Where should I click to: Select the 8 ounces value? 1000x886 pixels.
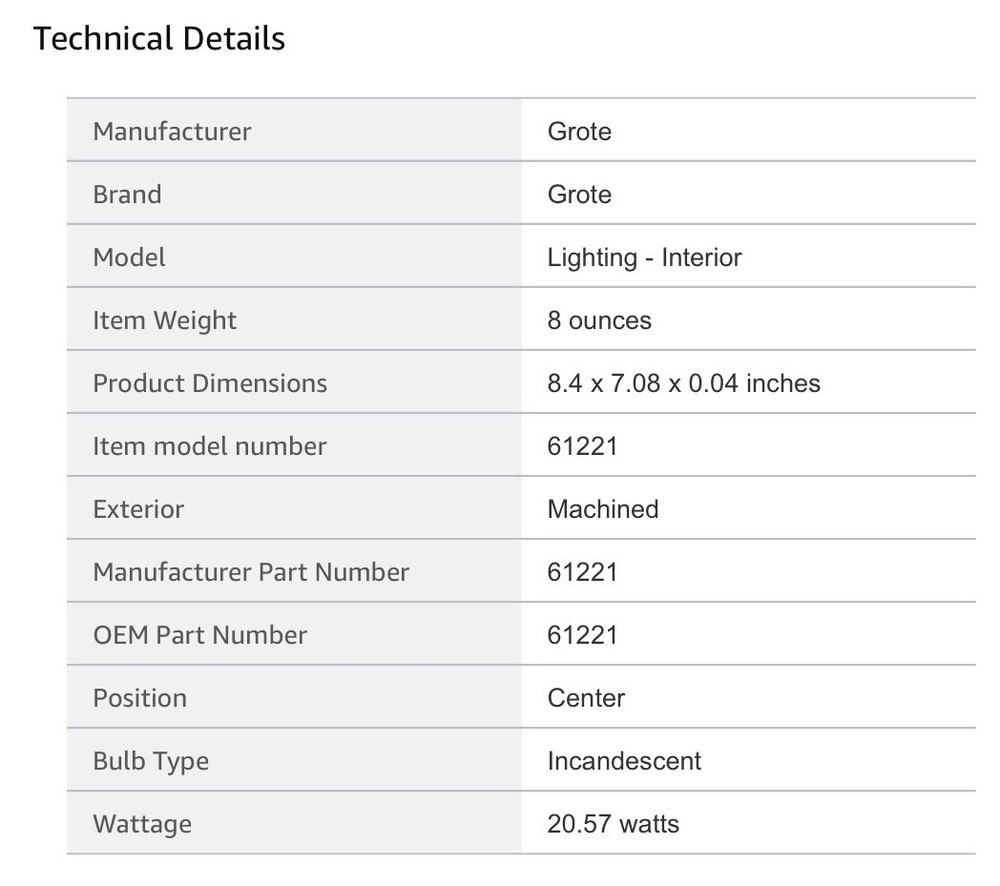pyautogui.click(x=599, y=320)
